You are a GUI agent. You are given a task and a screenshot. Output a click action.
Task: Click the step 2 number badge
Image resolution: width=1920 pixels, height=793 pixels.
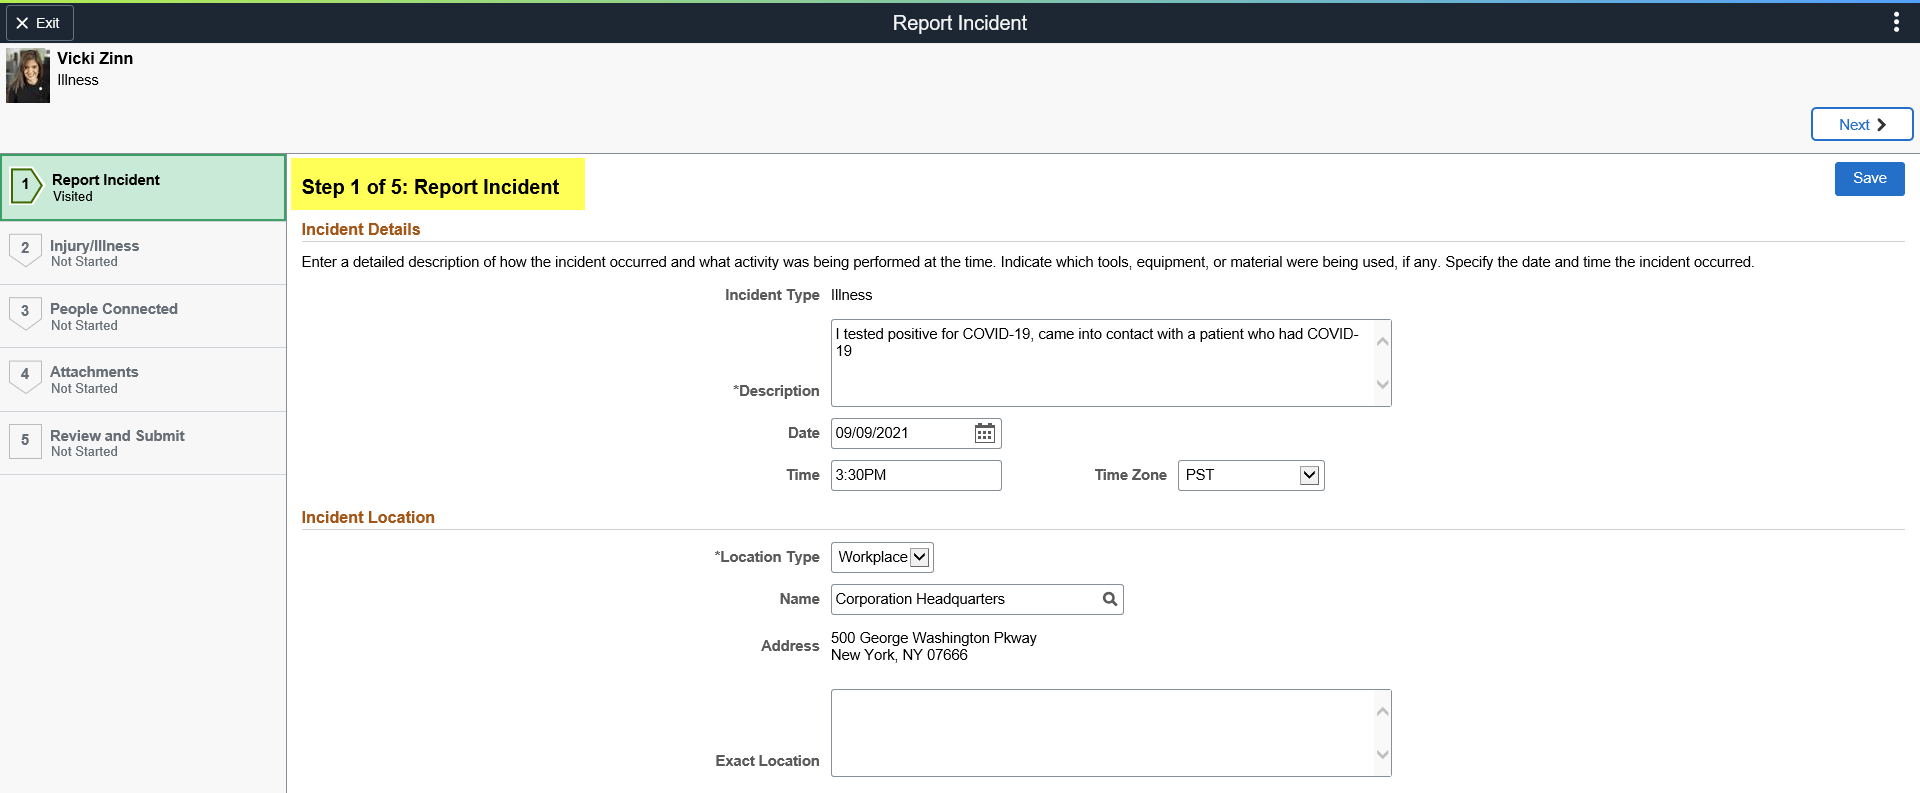click(25, 249)
